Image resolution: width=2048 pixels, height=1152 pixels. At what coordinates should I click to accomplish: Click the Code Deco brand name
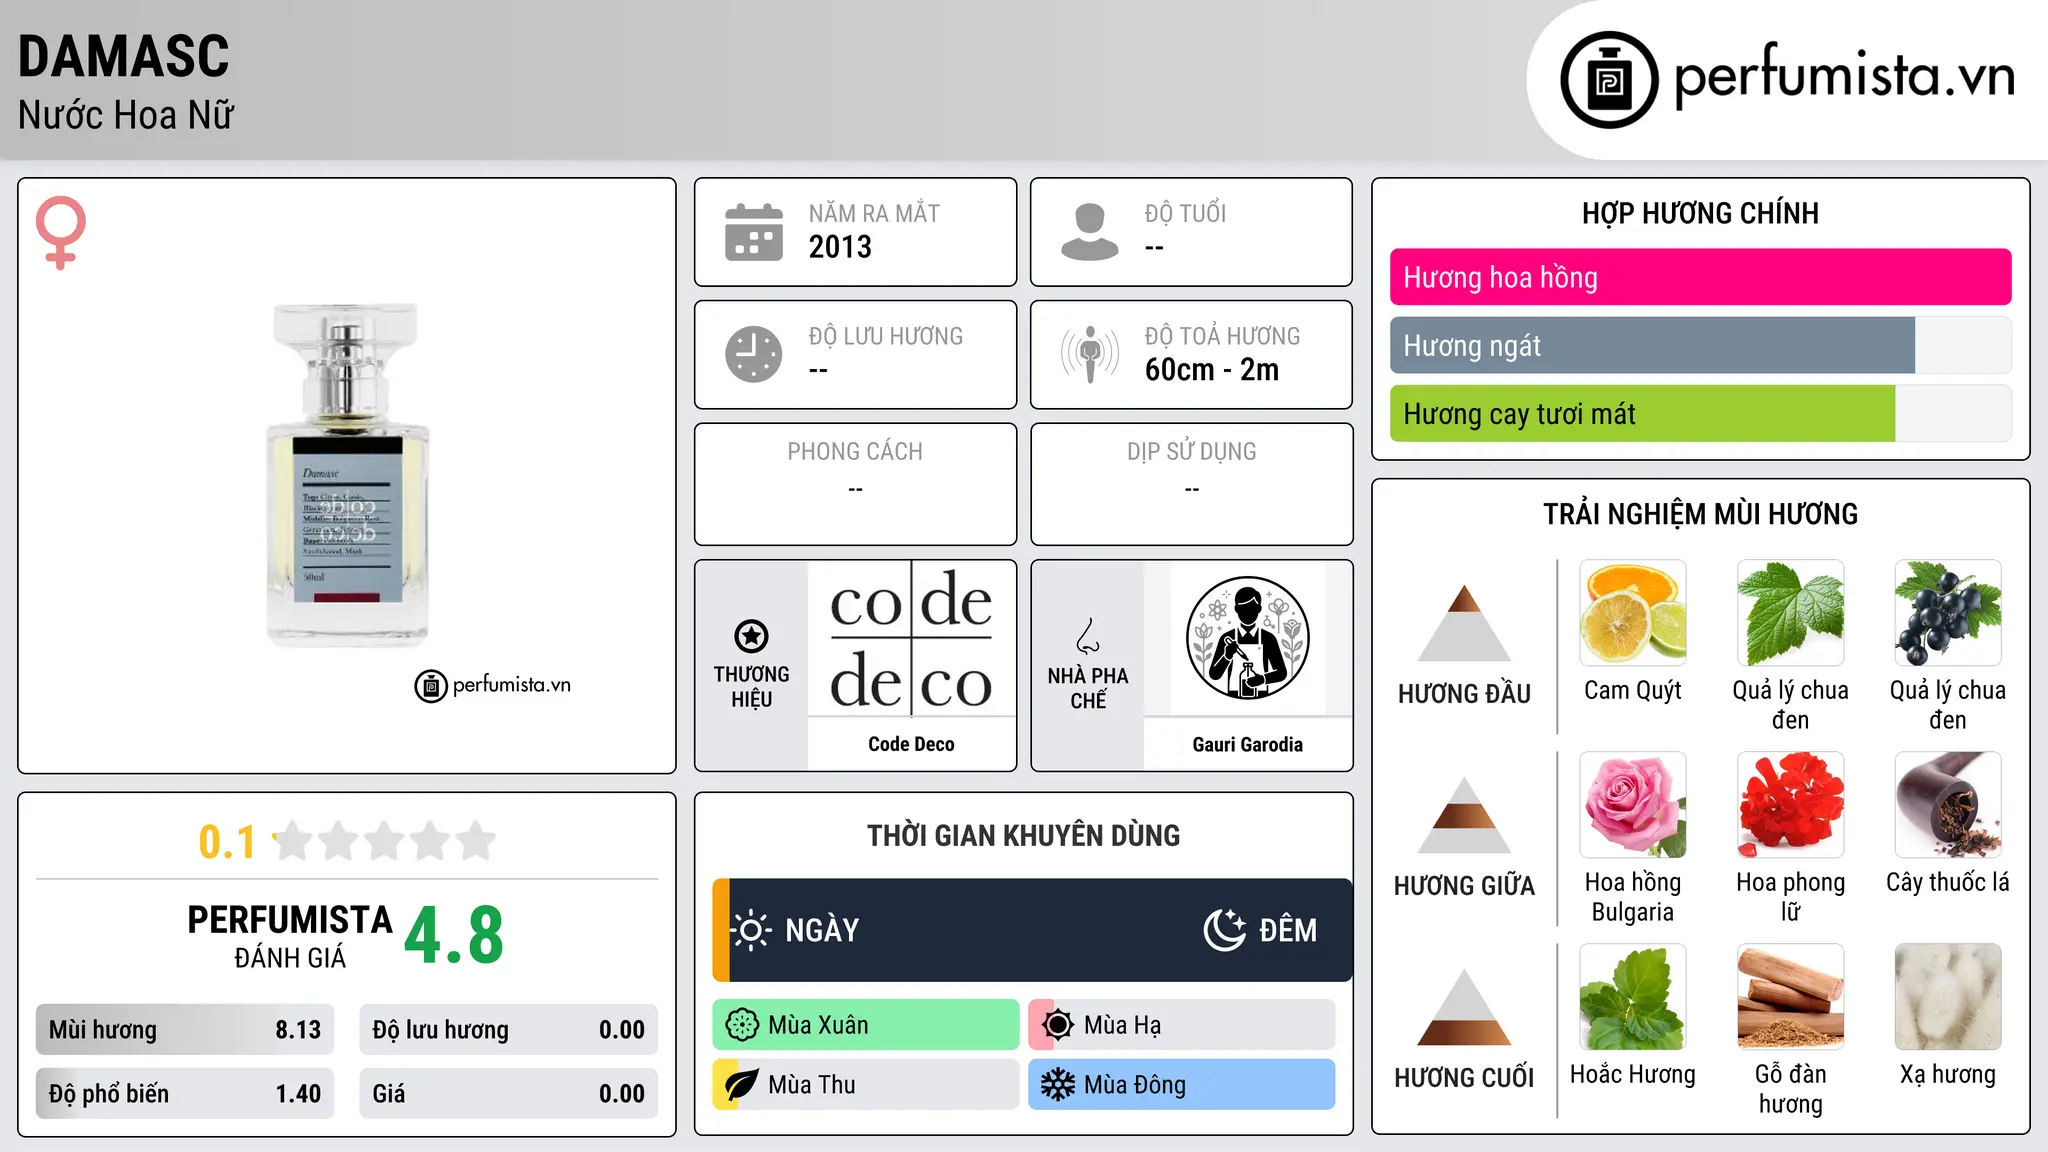pyautogui.click(x=911, y=744)
